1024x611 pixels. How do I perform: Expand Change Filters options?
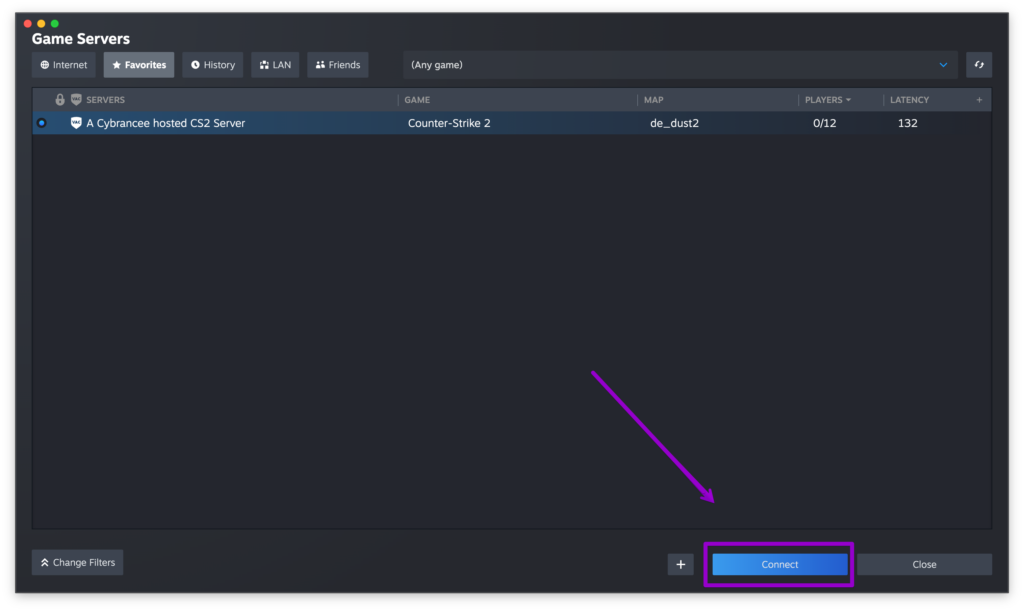click(x=77, y=562)
